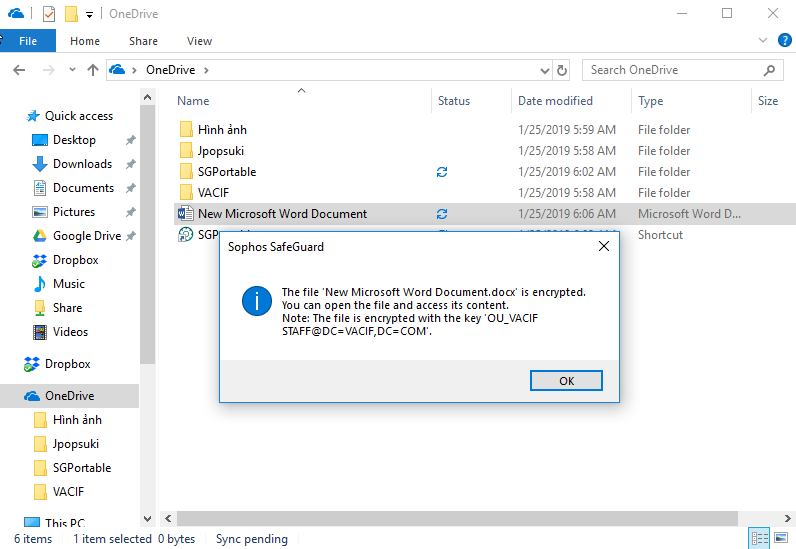Open Downloads in Quick access
Image resolution: width=796 pixels, height=549 pixels.
[82, 164]
